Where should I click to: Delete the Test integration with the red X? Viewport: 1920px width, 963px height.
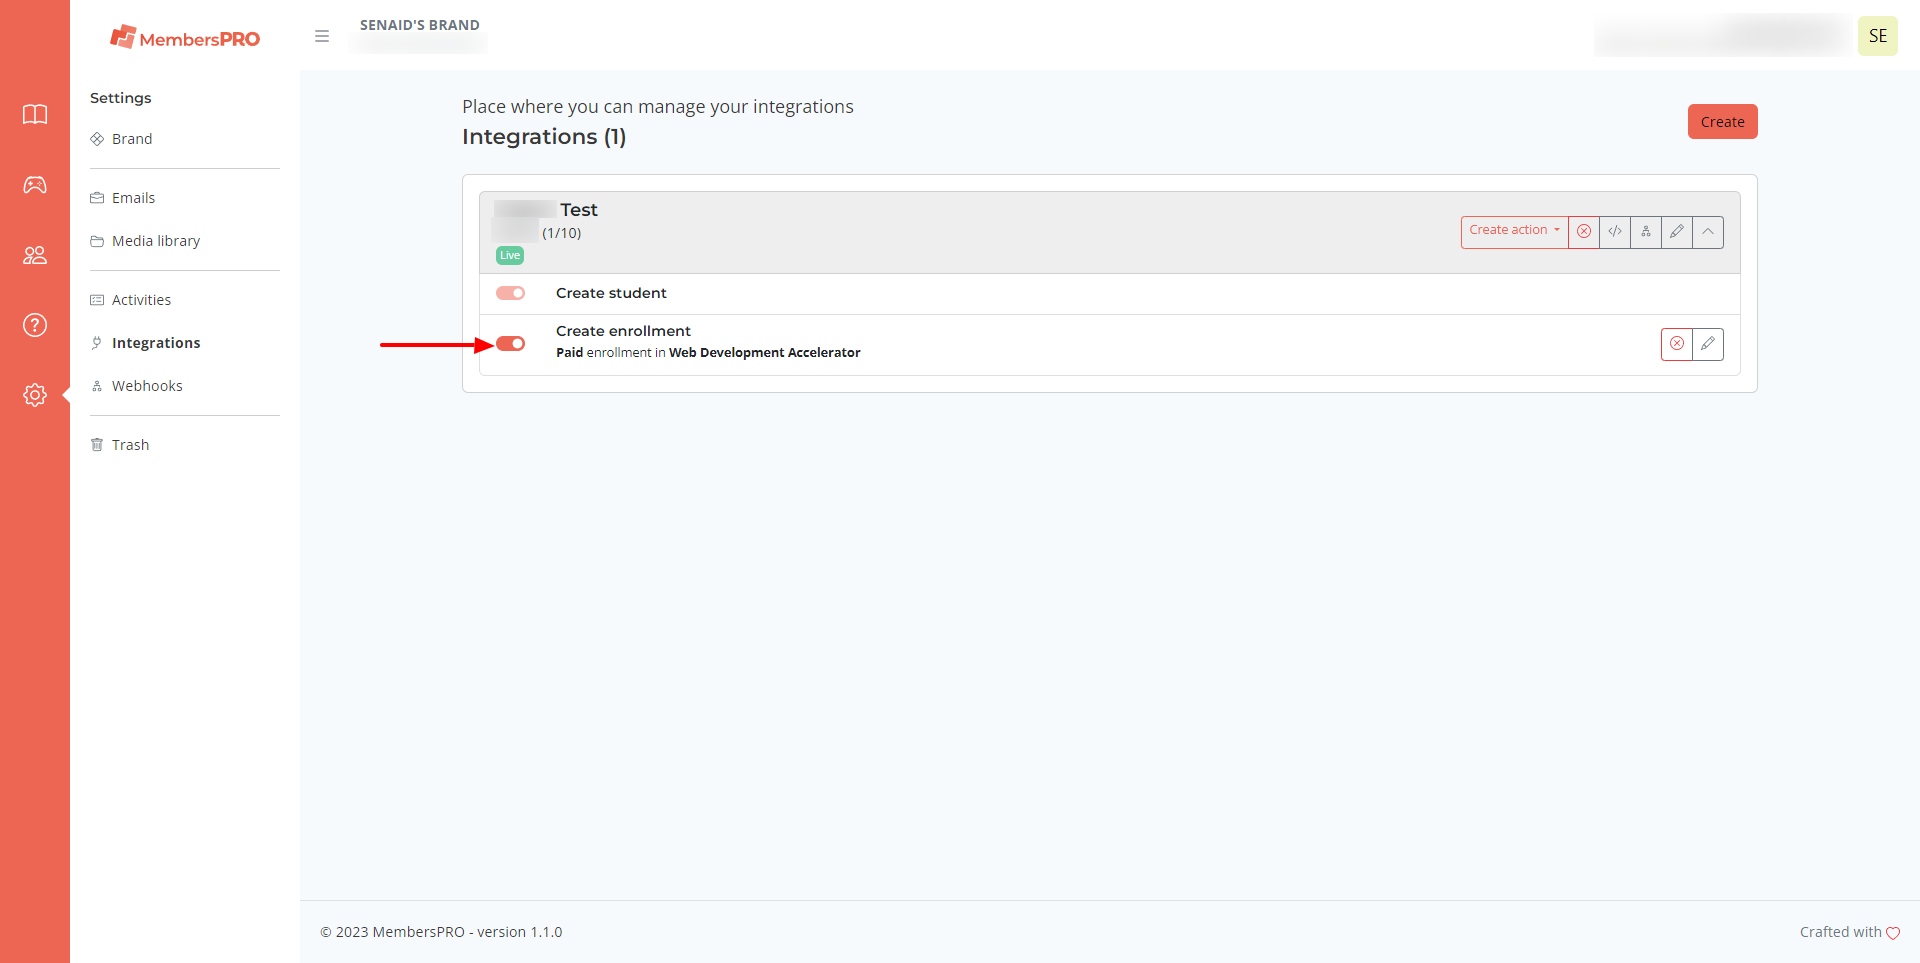[x=1584, y=232]
